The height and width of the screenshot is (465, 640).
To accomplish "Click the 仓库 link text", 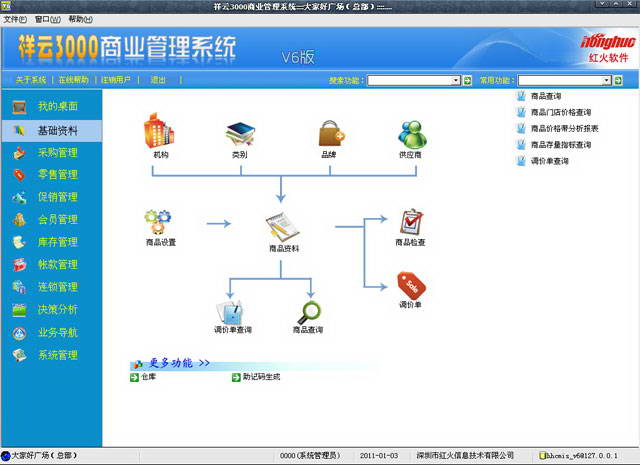I will (148, 377).
